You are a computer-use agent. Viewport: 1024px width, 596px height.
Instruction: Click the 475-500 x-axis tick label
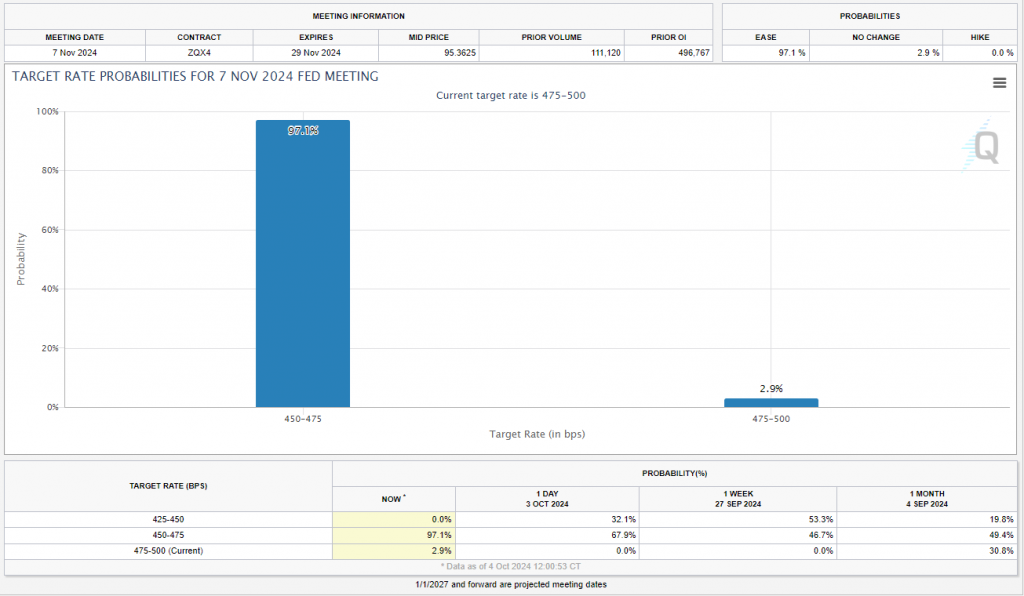[x=770, y=419]
